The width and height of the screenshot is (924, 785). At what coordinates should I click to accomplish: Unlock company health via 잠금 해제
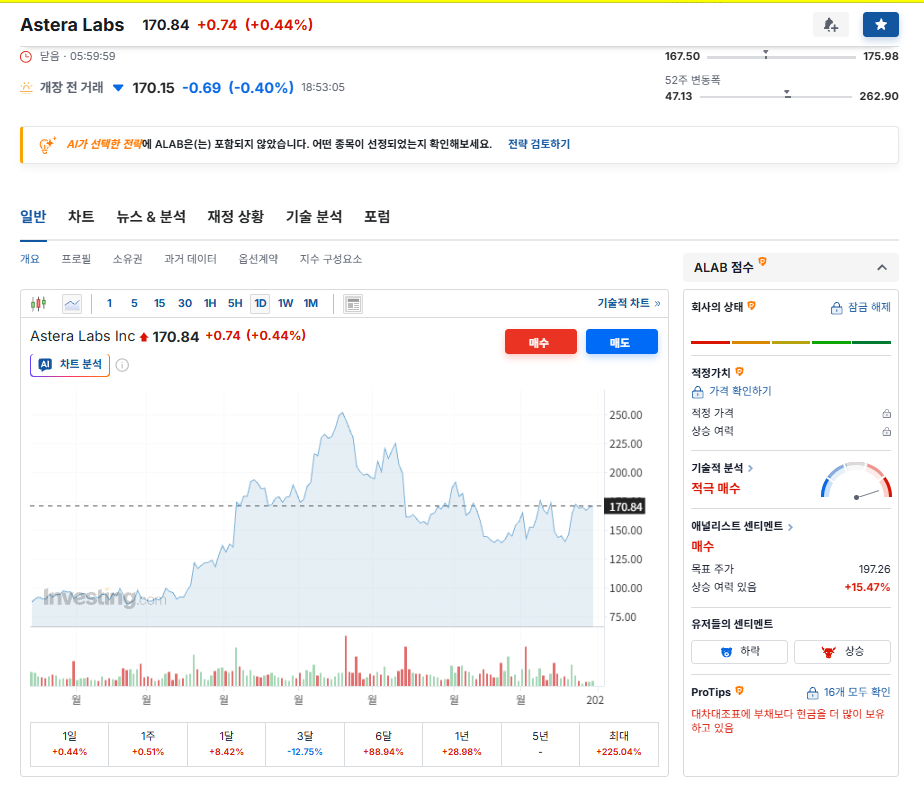pyautogui.click(x=861, y=308)
